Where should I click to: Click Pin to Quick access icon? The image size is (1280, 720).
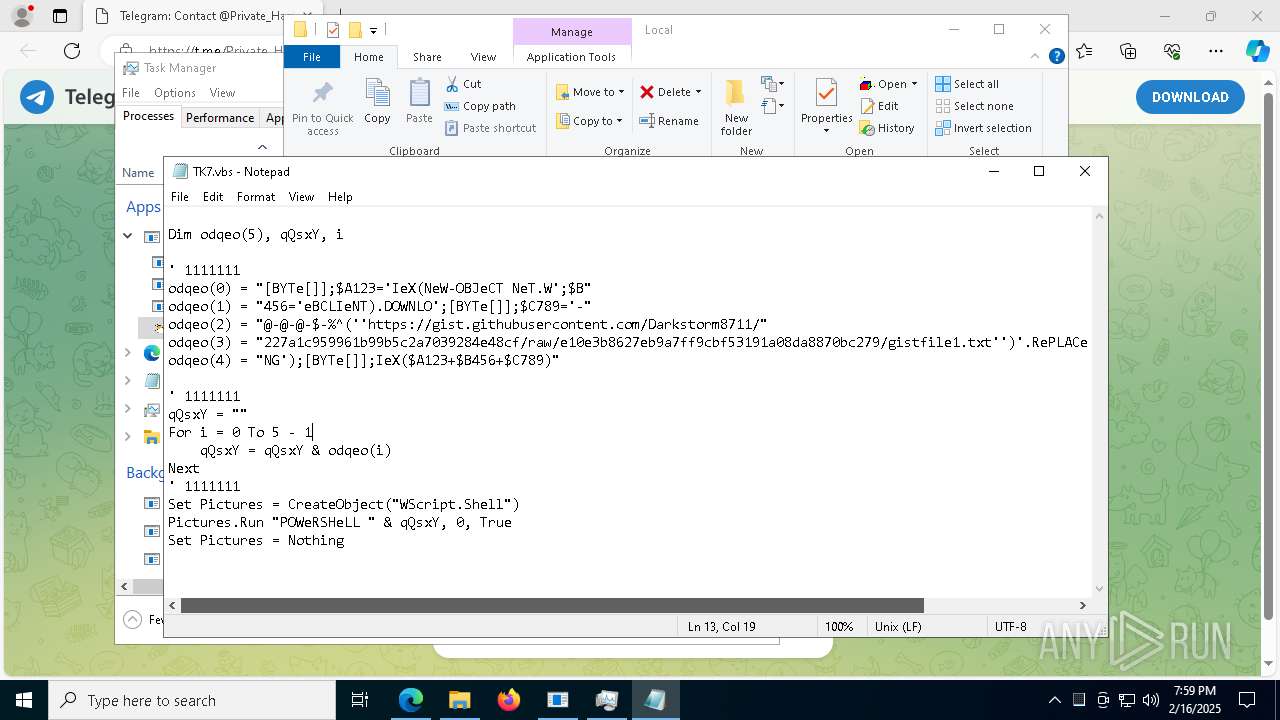tap(322, 108)
